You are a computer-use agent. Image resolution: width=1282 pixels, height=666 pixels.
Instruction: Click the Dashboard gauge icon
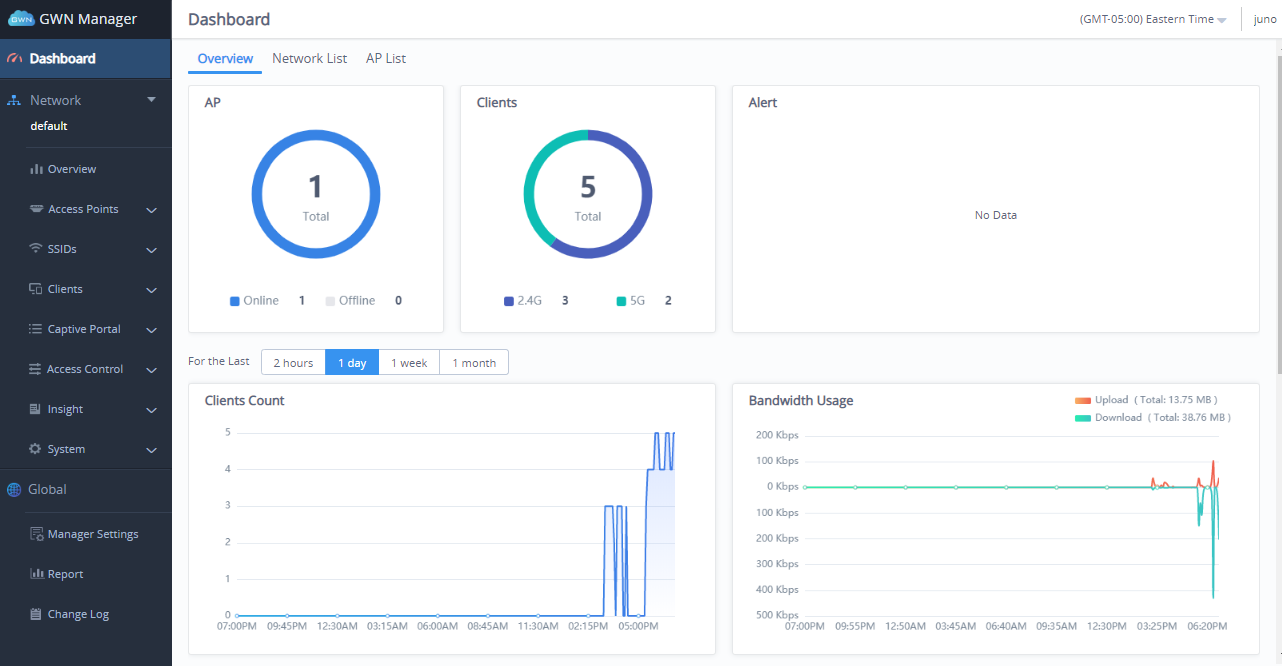(14, 59)
